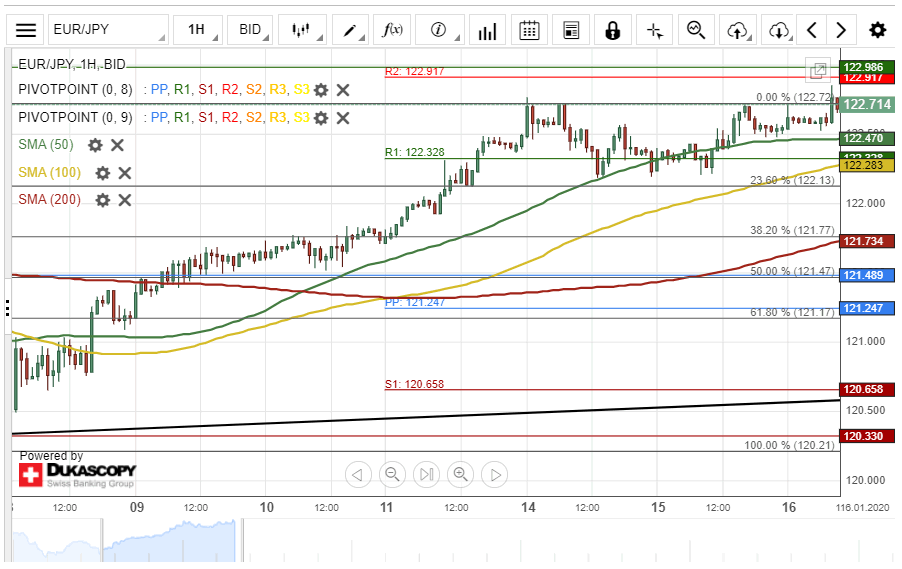Toggle the chart lock icon
The image size is (902, 569).
612,30
